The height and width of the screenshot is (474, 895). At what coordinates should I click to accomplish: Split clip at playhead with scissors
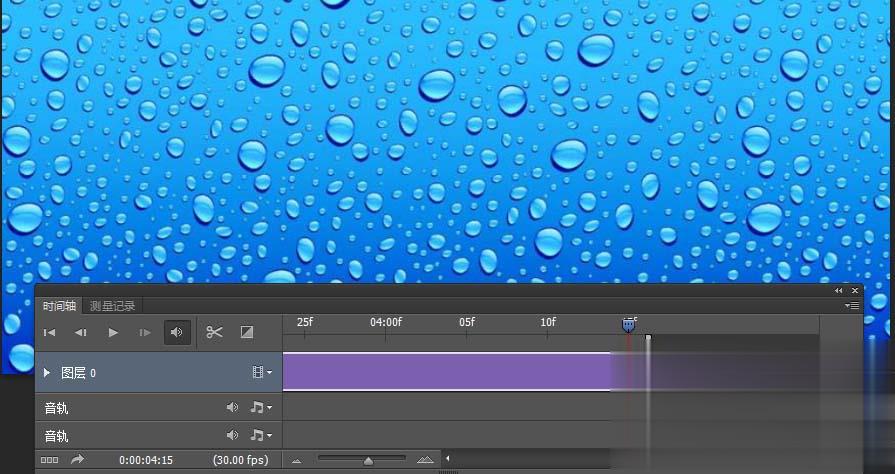tap(214, 332)
